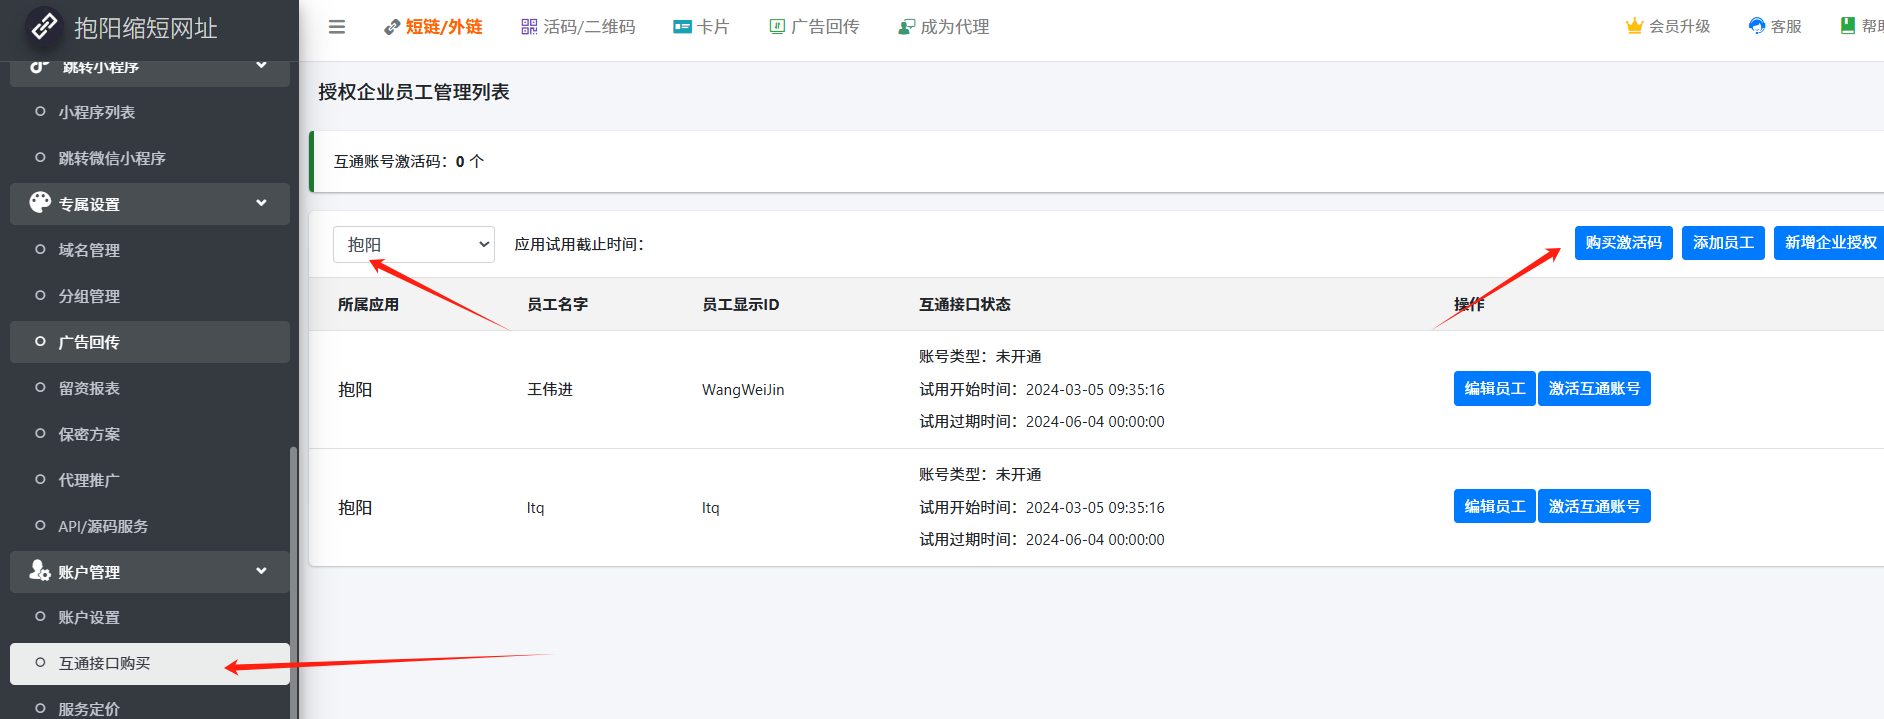Screen dimensions: 1884x719
Task: Open the 成为代理 top navigation item
Action: 944,27
